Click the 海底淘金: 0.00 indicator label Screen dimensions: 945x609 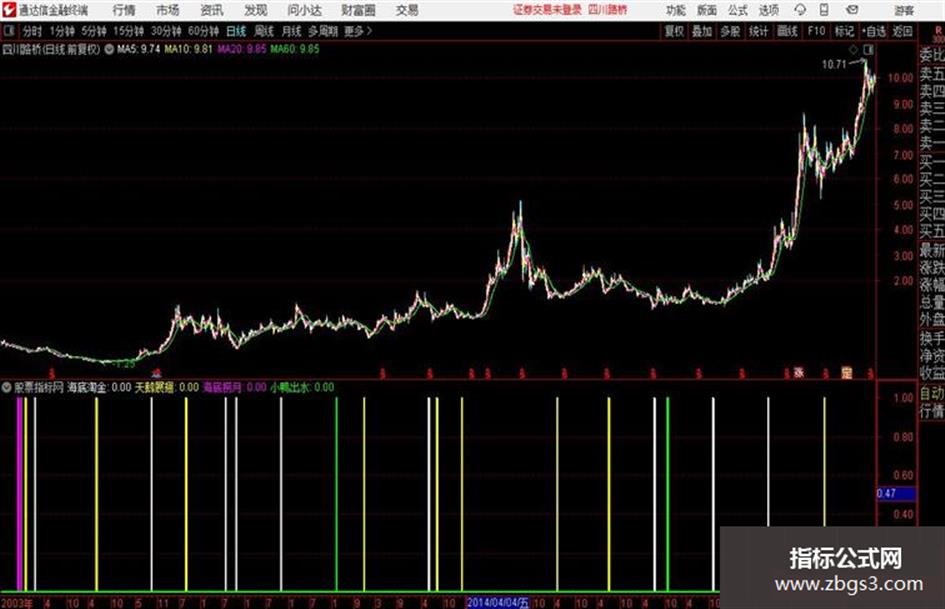point(99,387)
